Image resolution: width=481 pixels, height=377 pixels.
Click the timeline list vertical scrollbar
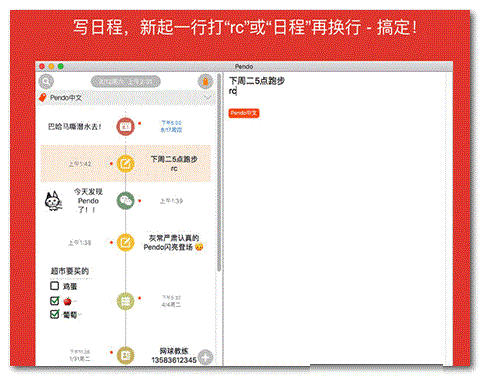[219, 172]
